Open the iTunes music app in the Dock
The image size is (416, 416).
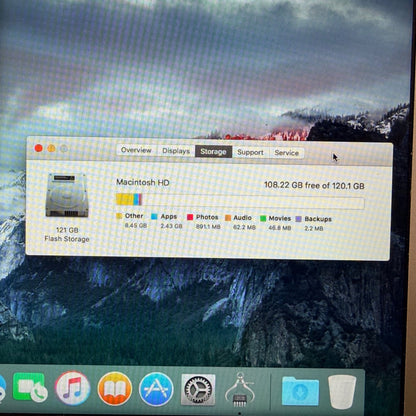[72, 388]
